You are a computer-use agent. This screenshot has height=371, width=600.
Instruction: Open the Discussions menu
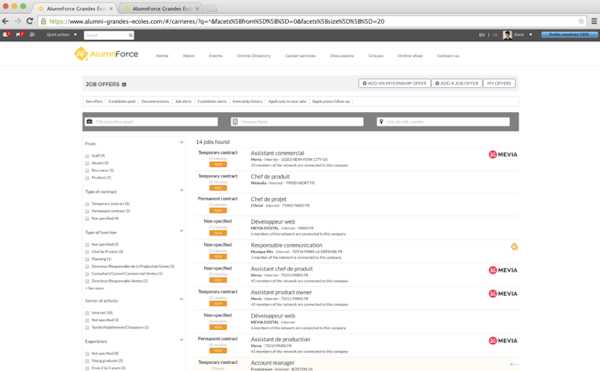point(342,56)
